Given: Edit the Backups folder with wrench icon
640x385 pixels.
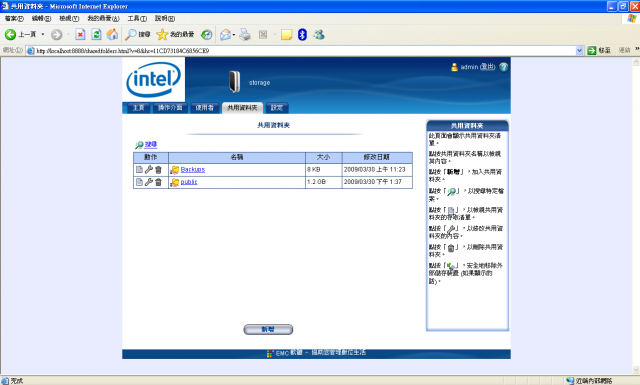Looking at the screenshot, I should pos(149,169).
